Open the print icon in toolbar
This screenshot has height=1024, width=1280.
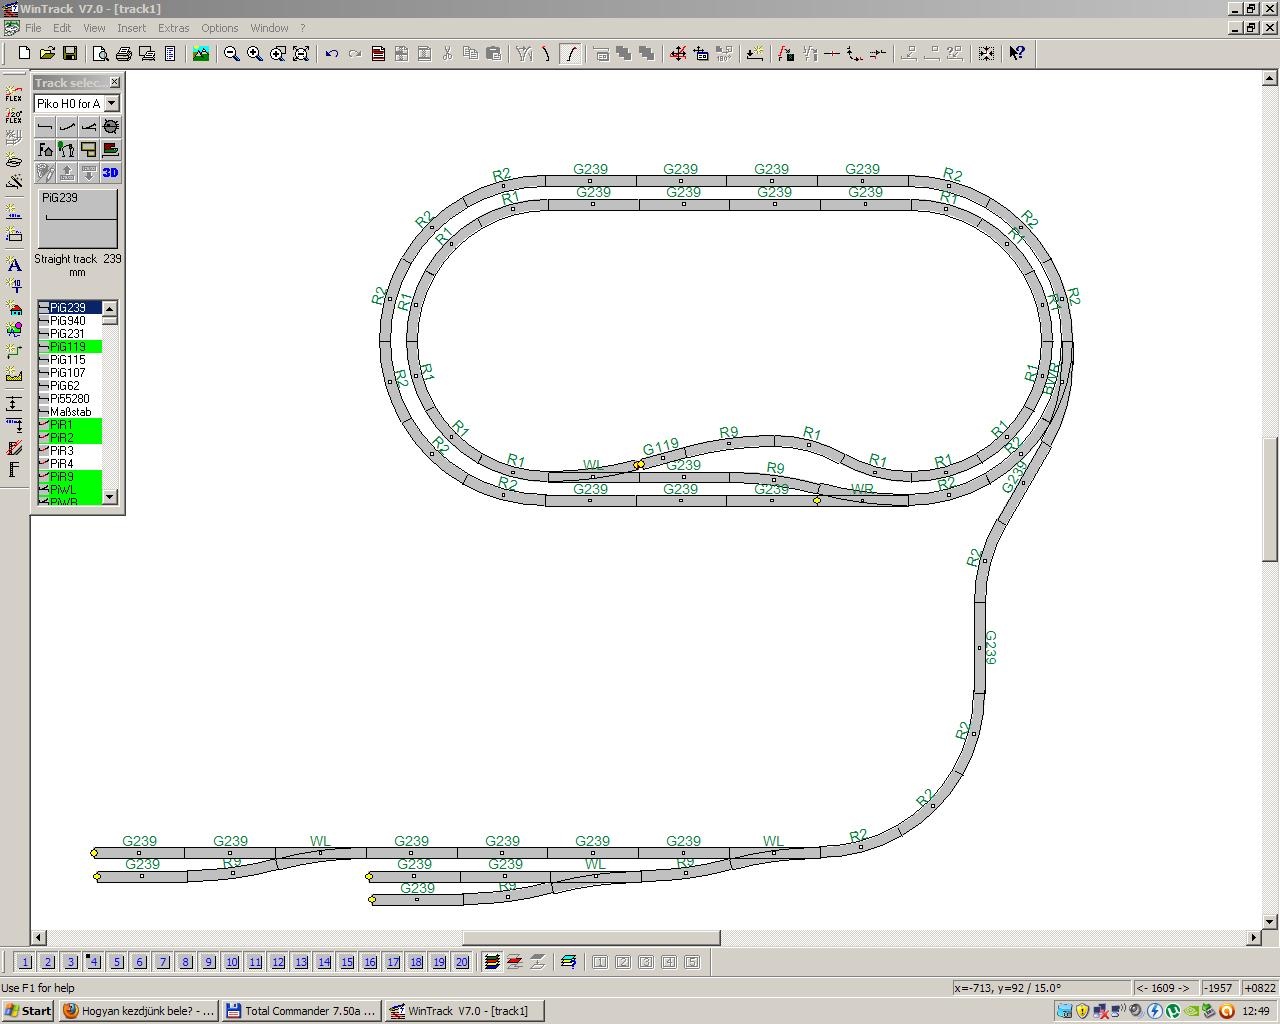click(124, 54)
